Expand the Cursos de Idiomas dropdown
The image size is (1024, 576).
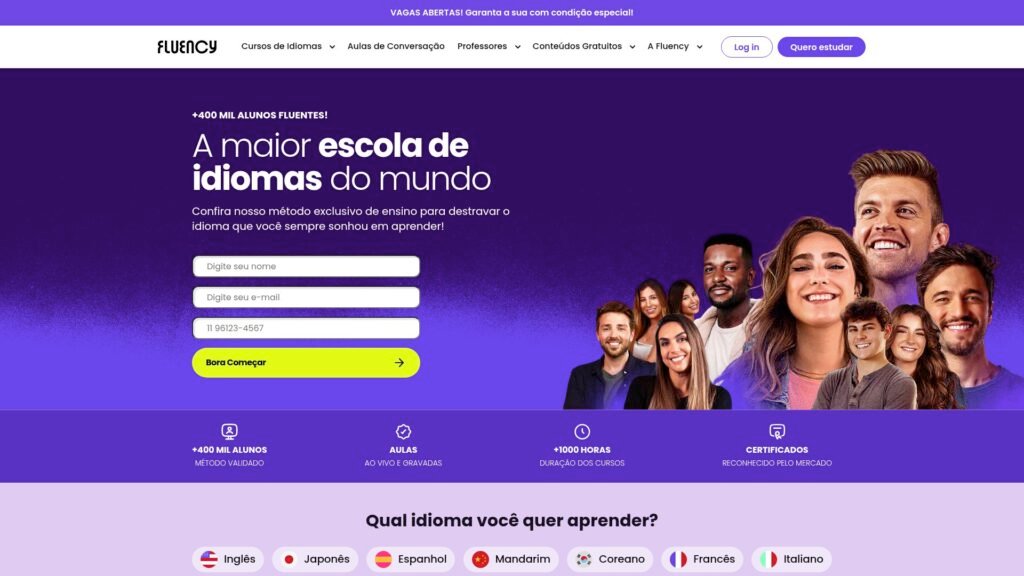(288, 46)
